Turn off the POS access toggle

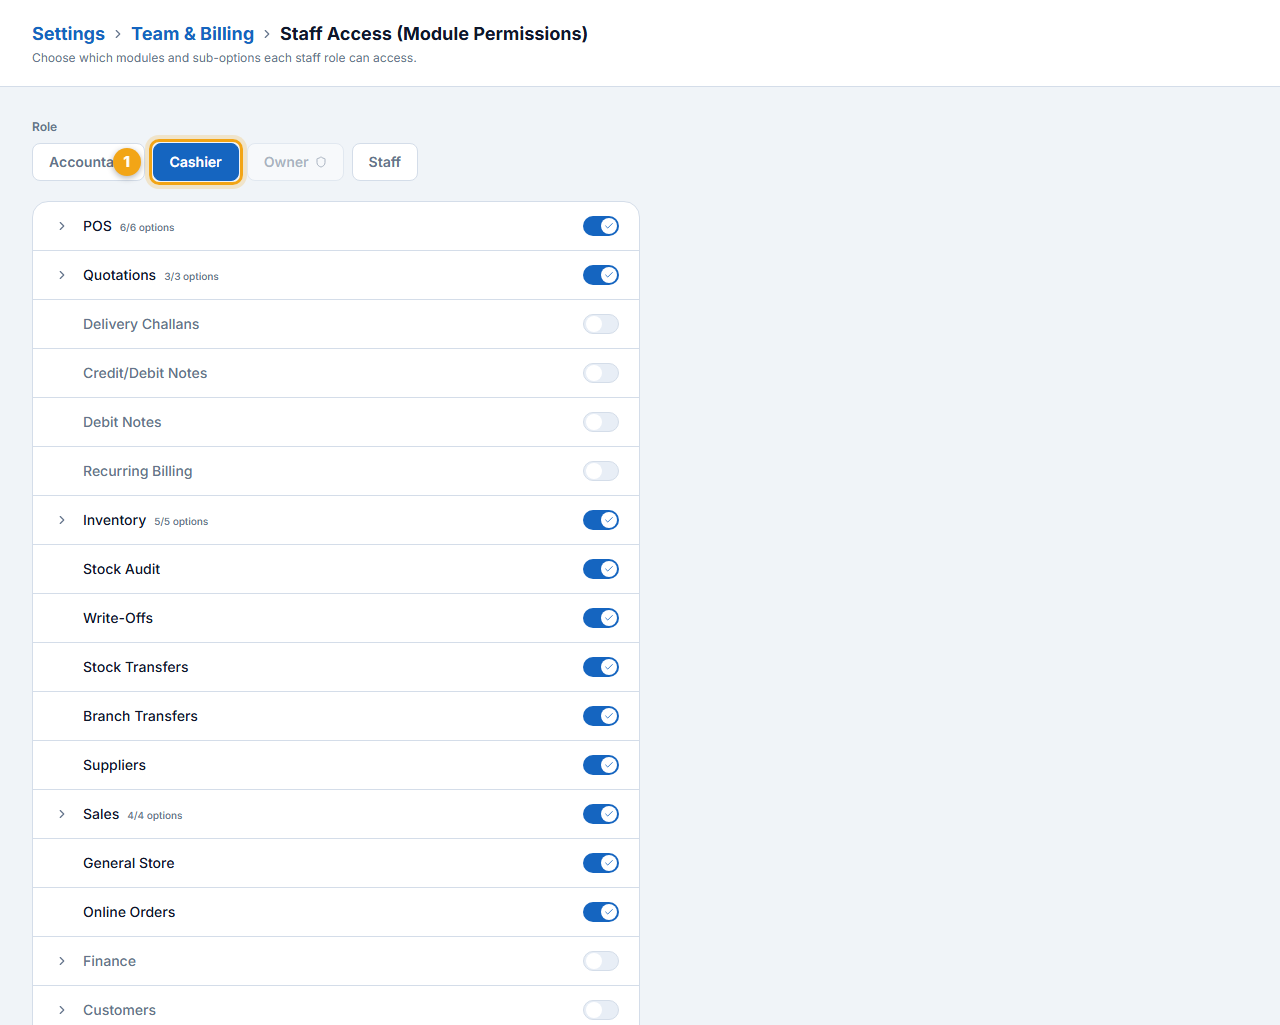pyautogui.click(x=601, y=226)
